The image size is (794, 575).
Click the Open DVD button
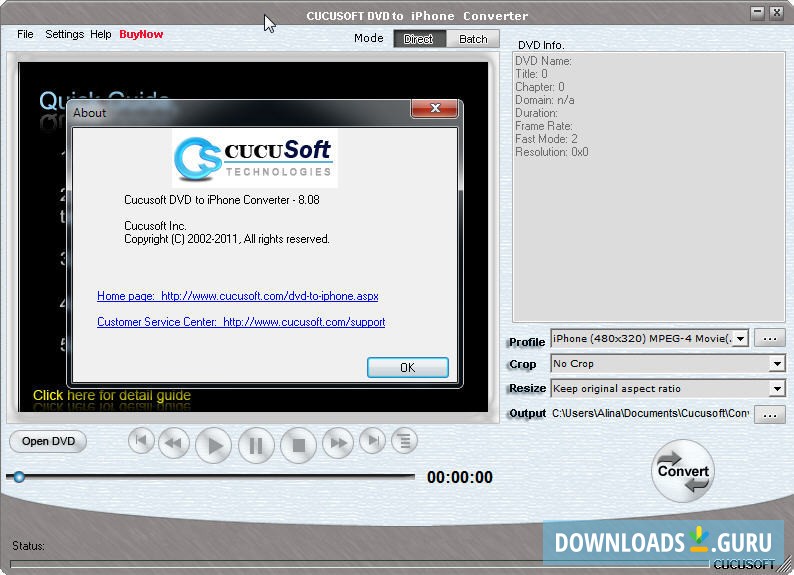coord(48,441)
